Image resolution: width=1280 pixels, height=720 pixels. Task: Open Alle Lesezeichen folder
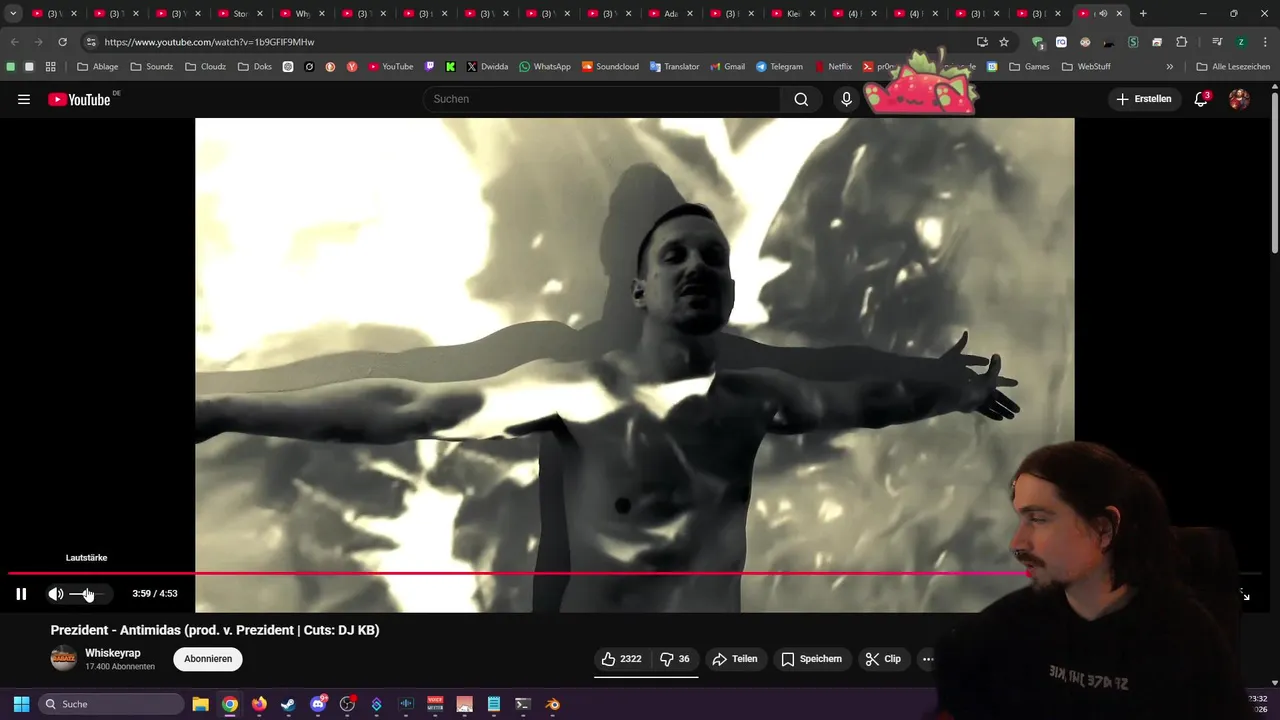(1233, 67)
